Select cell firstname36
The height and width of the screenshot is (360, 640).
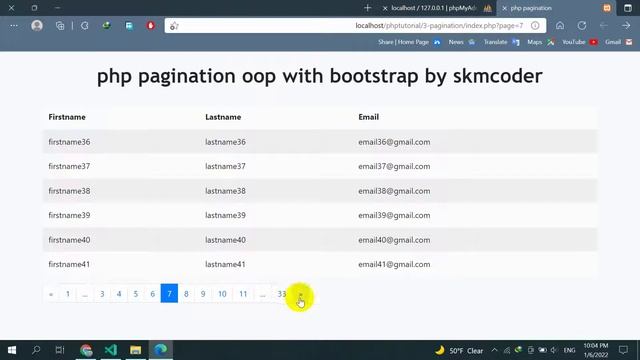coord(69,142)
